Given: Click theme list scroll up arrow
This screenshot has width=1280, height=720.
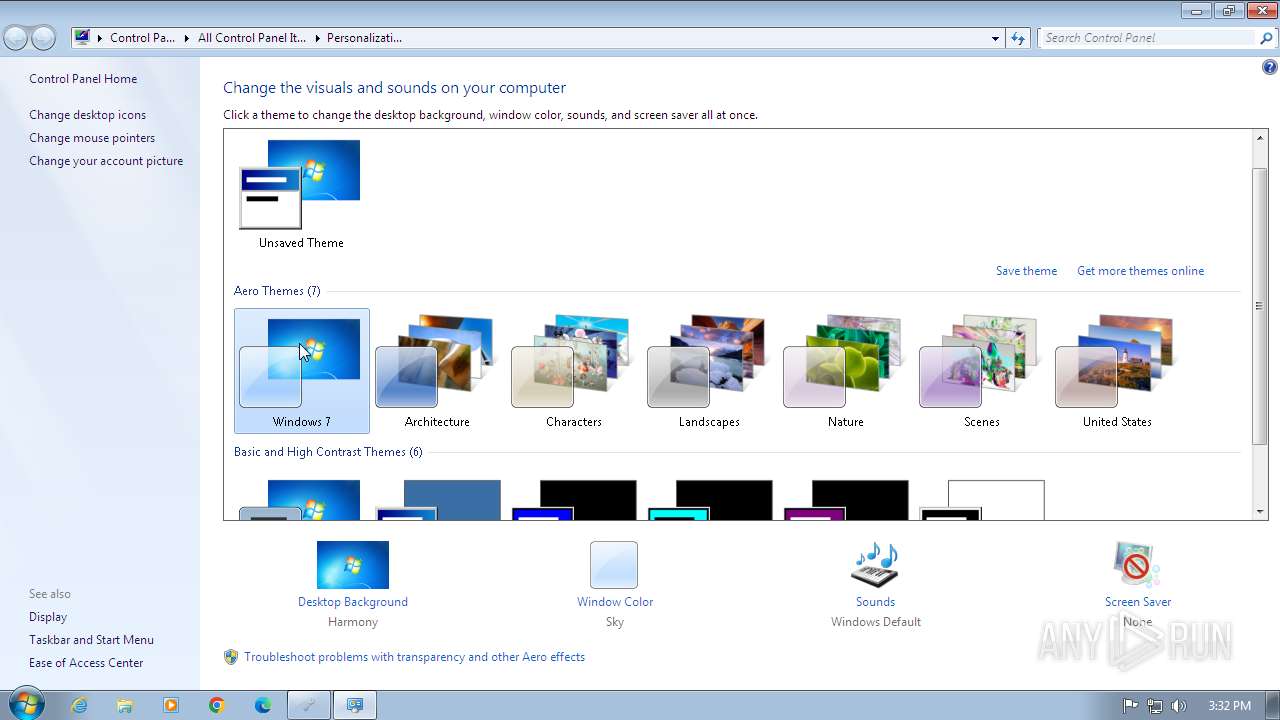Looking at the screenshot, I should click(1260, 139).
